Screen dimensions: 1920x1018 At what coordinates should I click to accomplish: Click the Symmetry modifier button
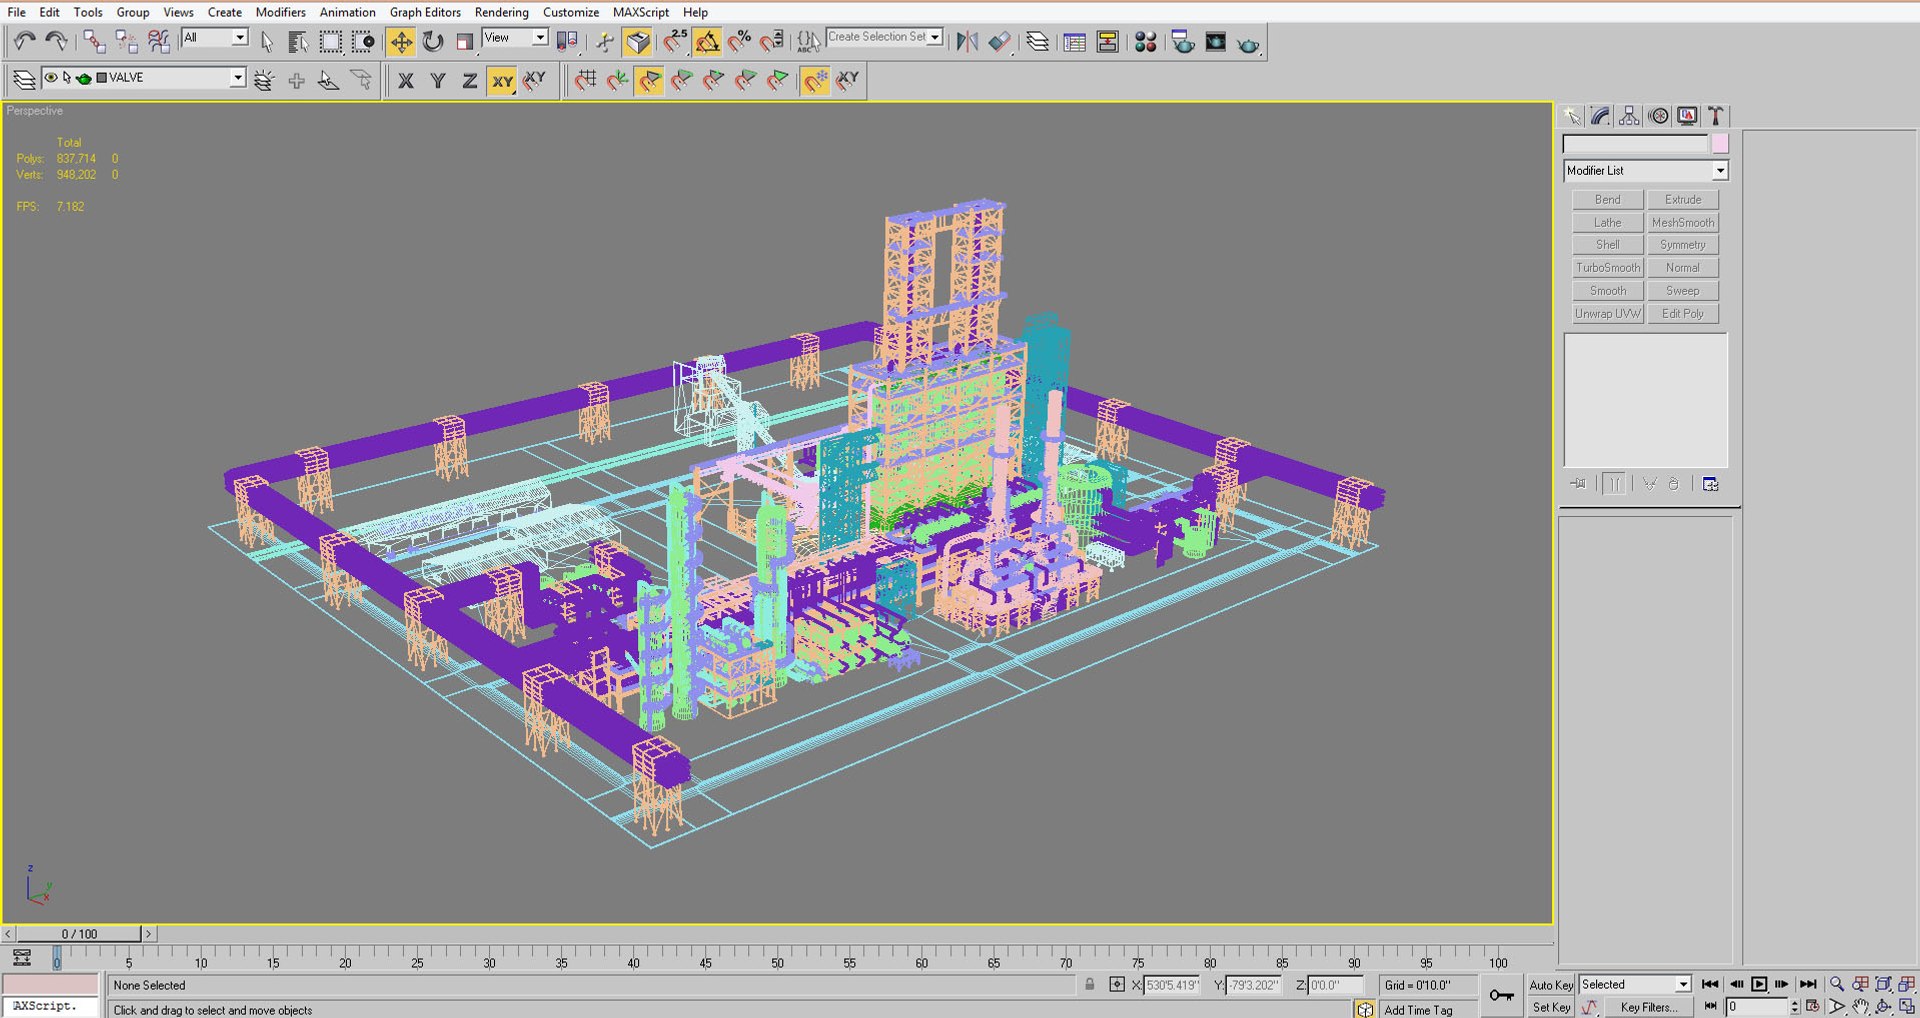pos(1683,245)
